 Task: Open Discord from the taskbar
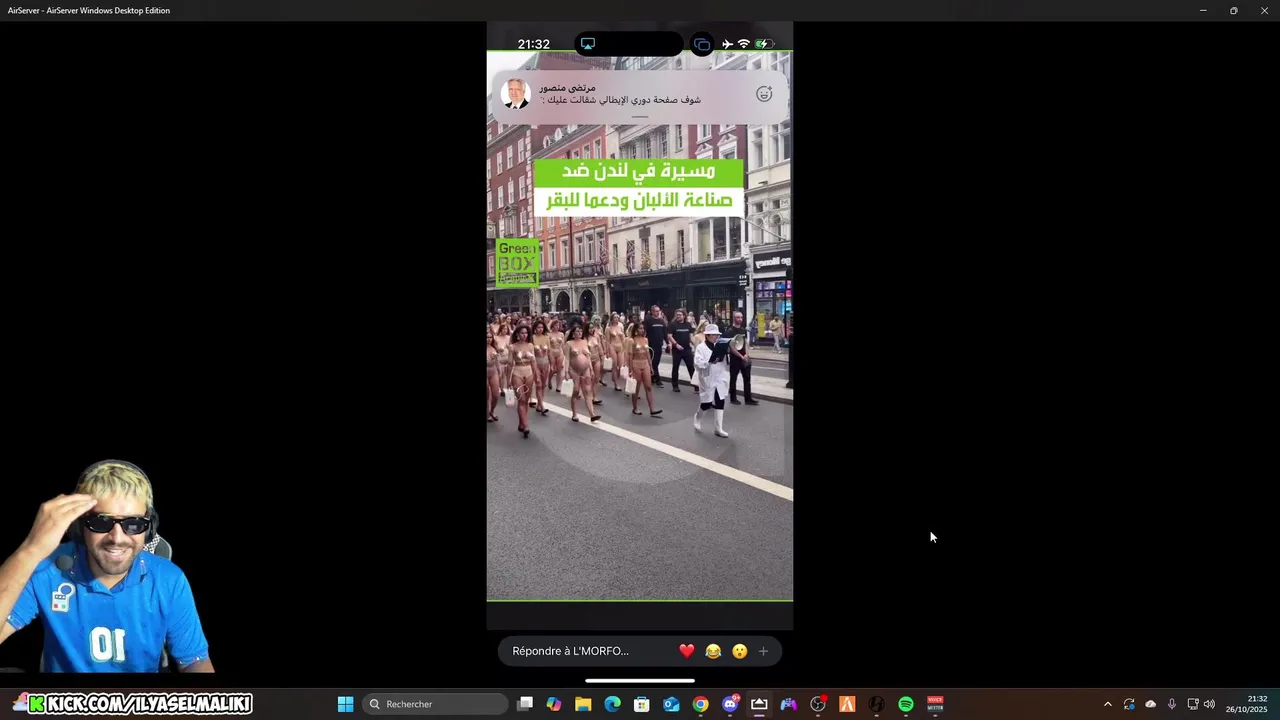730,704
